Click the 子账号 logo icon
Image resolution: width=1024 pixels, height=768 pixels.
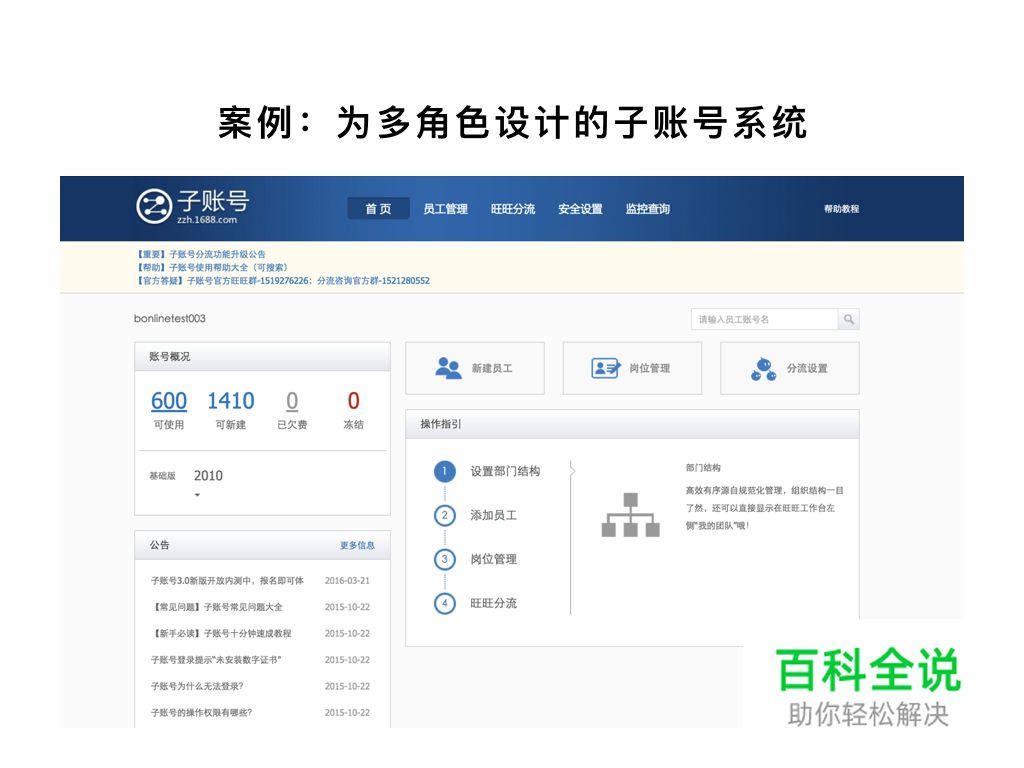[153, 206]
